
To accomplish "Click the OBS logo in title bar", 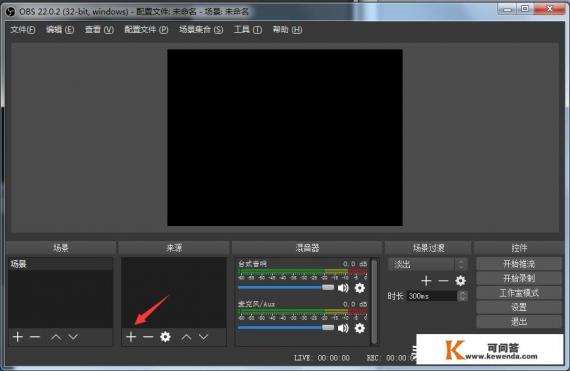I will [11, 12].
